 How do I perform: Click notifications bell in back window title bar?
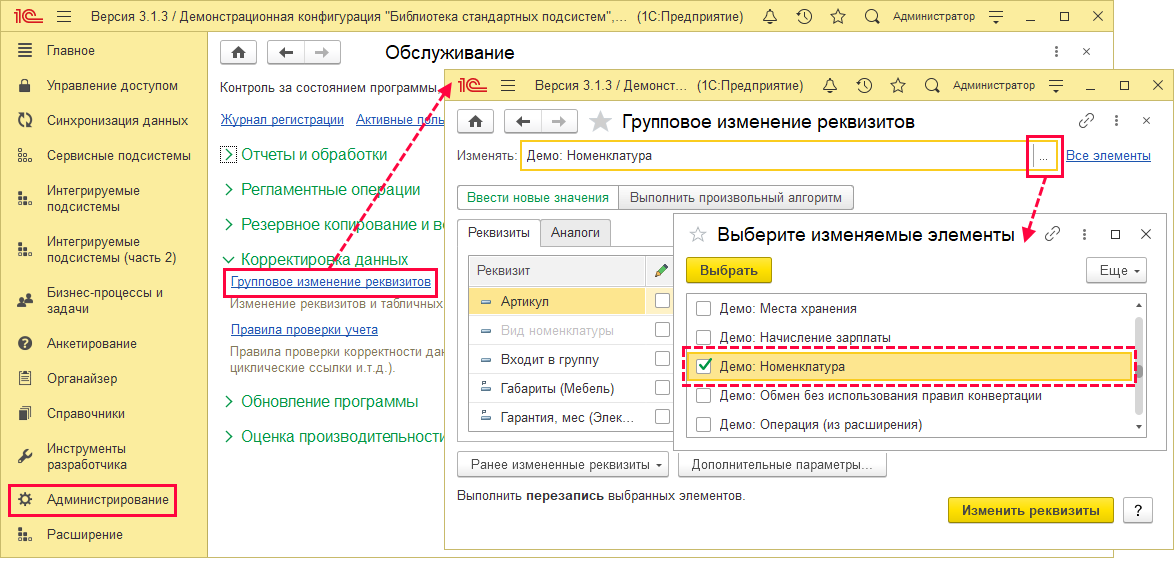coord(770,16)
